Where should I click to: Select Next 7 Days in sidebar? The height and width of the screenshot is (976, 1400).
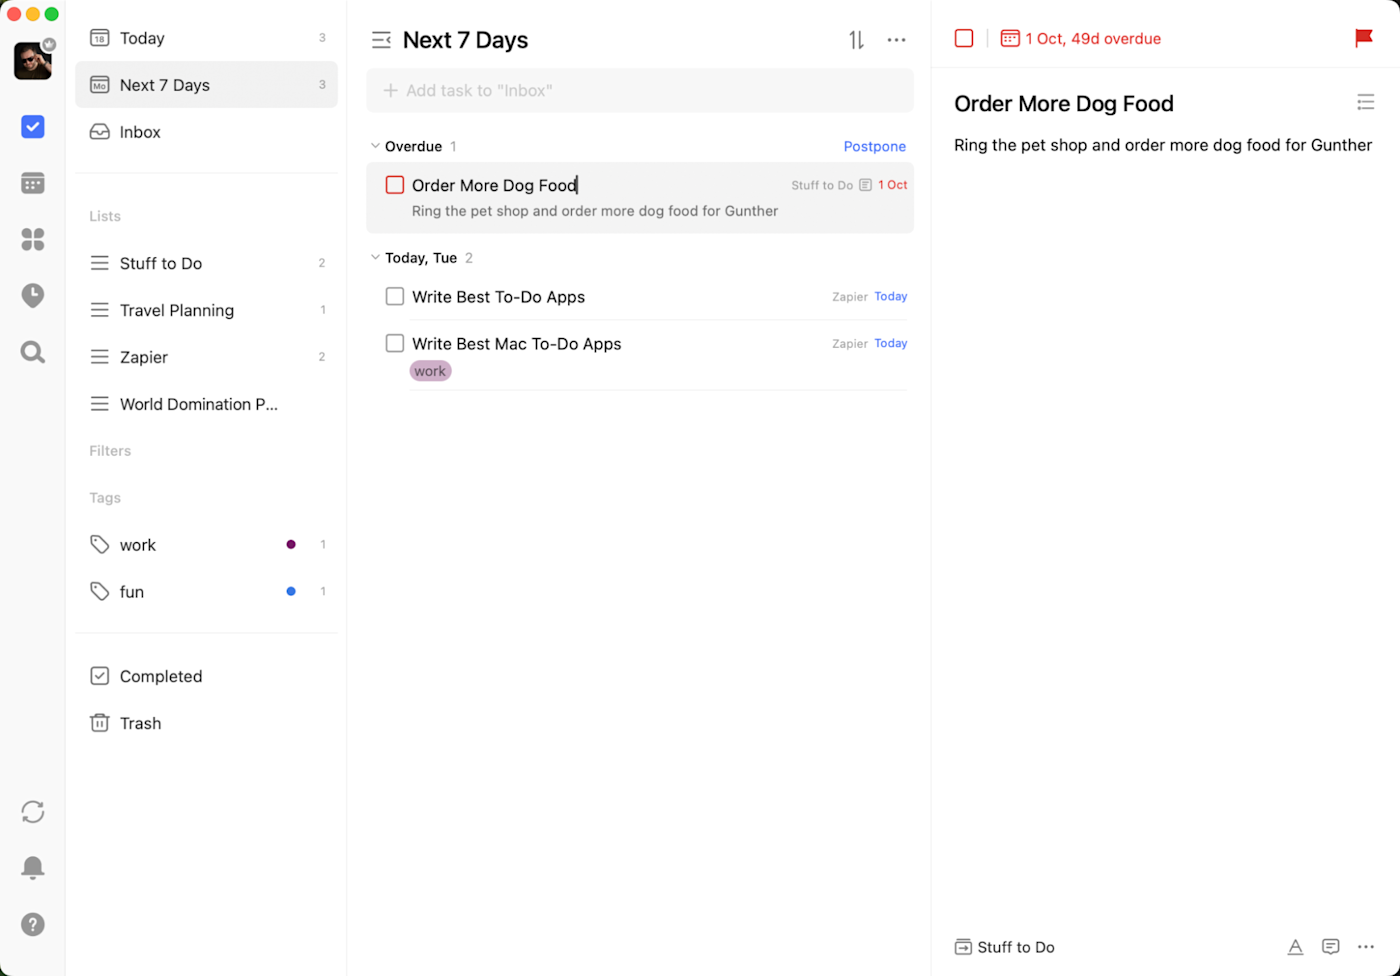coord(206,85)
